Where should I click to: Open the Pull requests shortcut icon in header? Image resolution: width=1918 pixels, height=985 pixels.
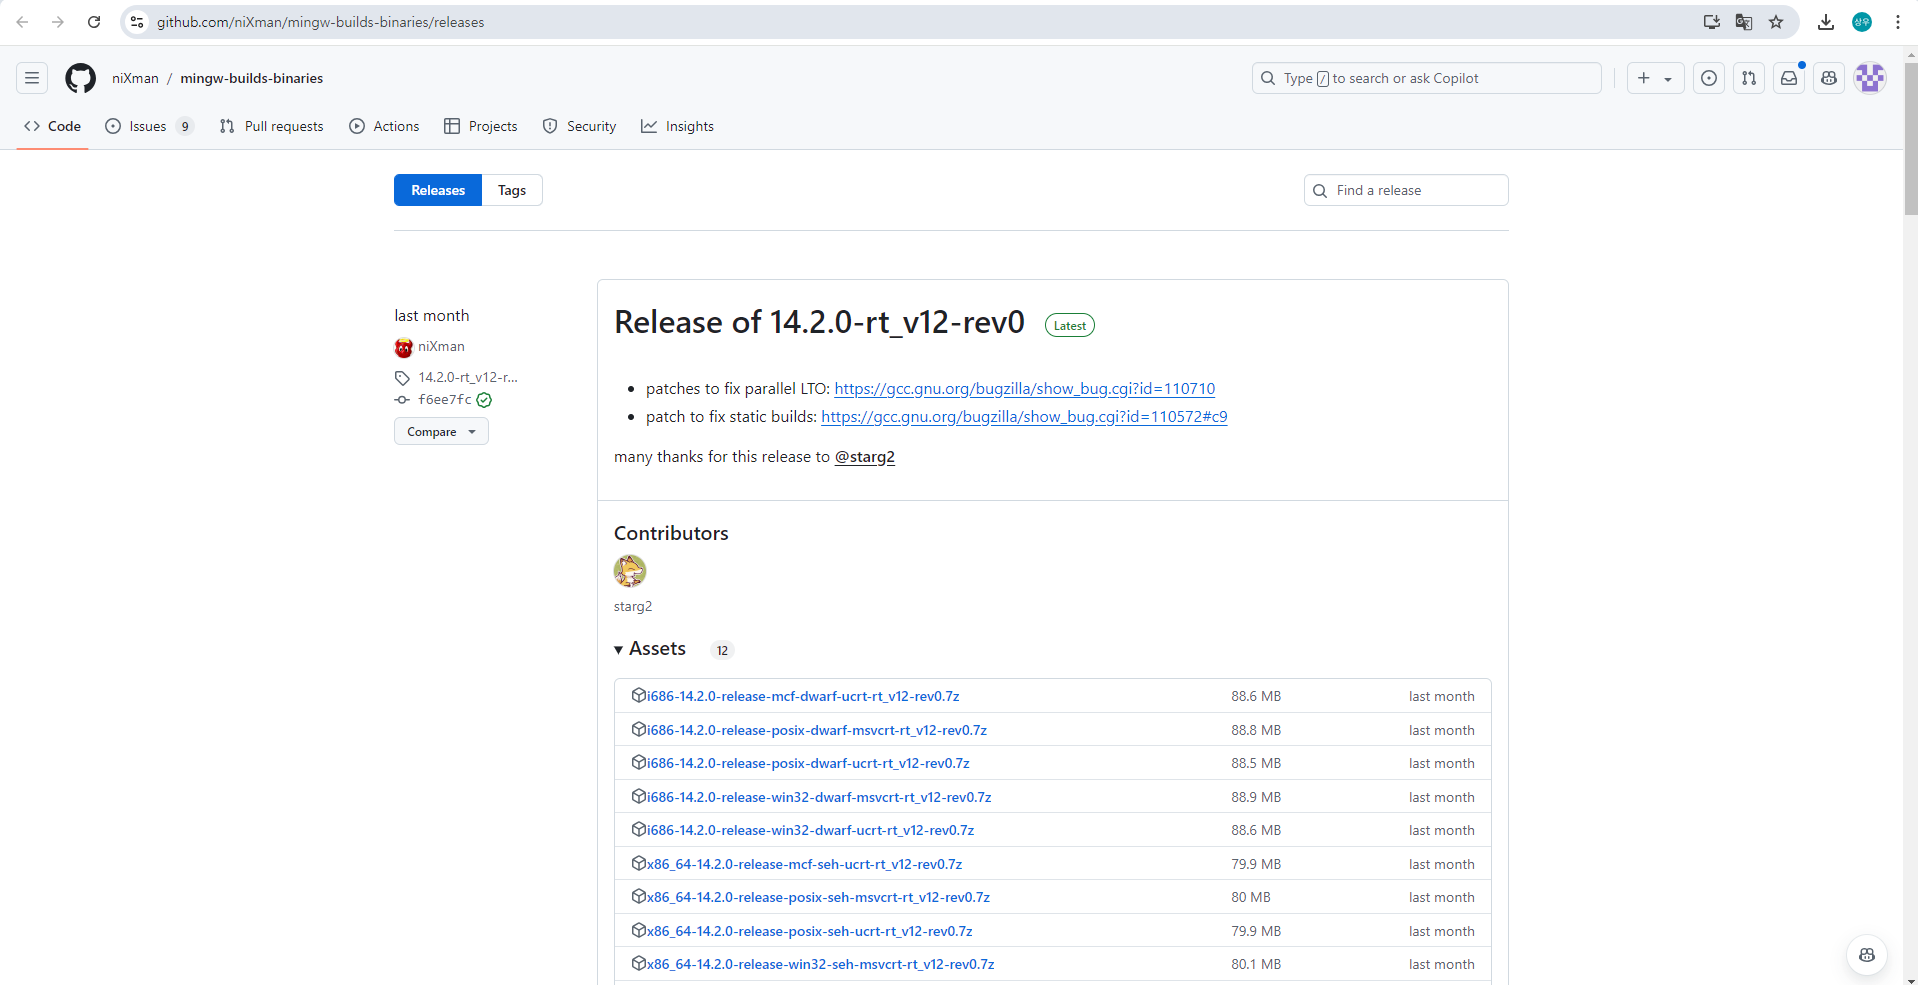[1749, 78]
